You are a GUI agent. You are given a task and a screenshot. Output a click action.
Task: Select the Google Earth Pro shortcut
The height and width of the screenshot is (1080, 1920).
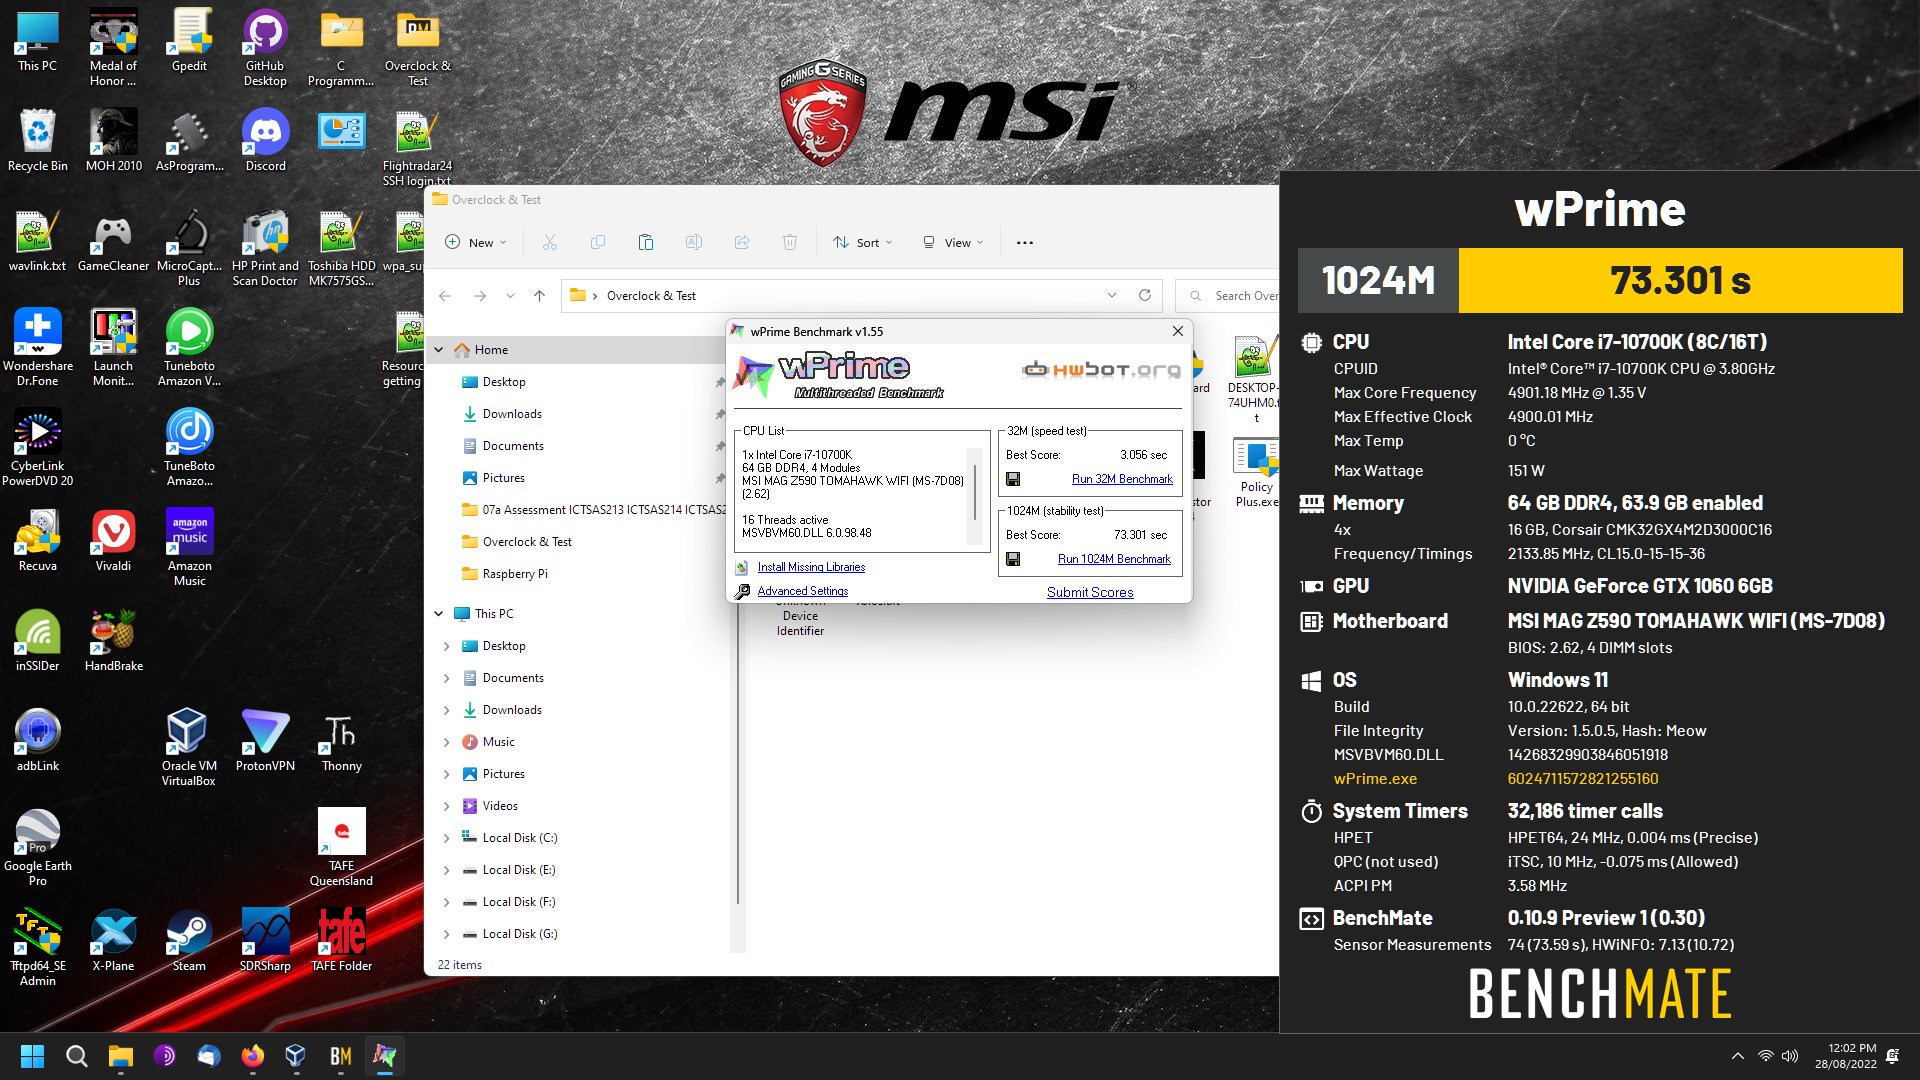(x=37, y=847)
